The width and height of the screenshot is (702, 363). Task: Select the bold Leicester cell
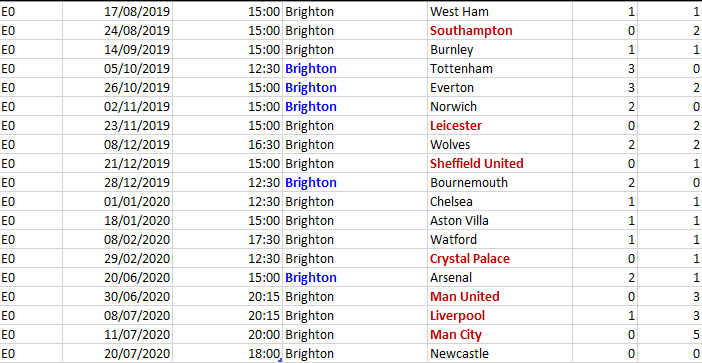[x=500, y=126]
